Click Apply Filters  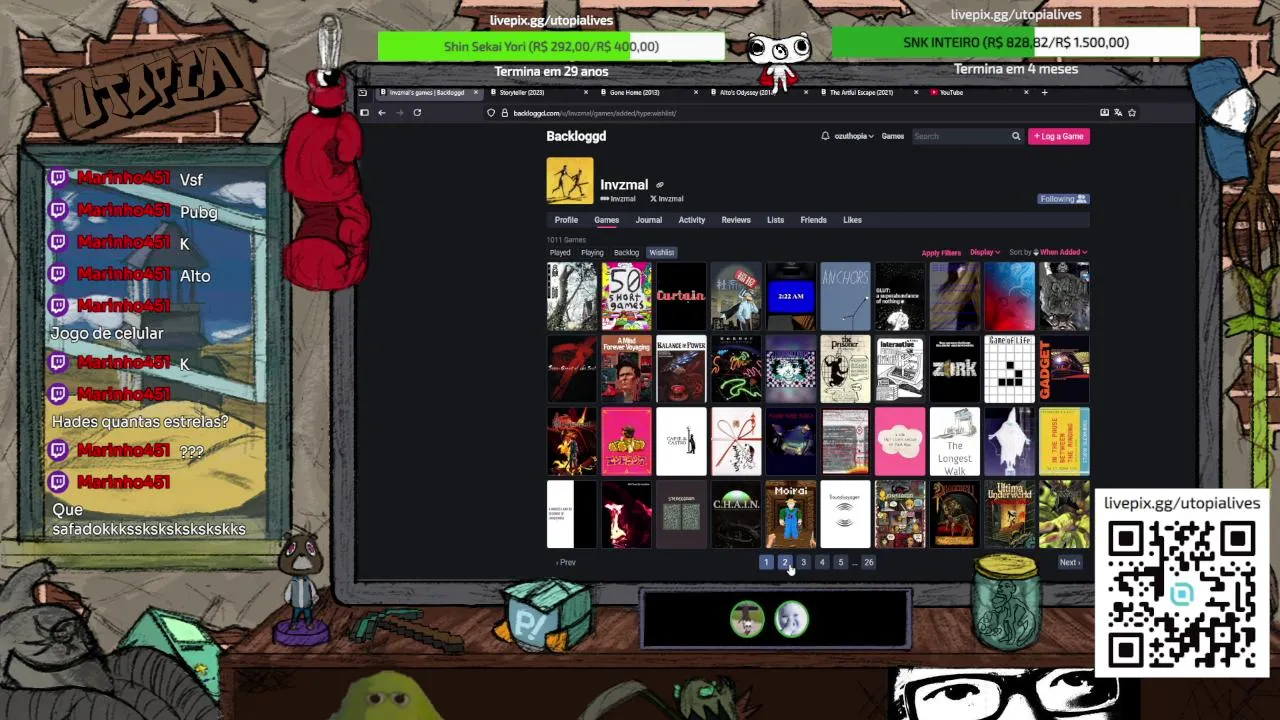(941, 253)
